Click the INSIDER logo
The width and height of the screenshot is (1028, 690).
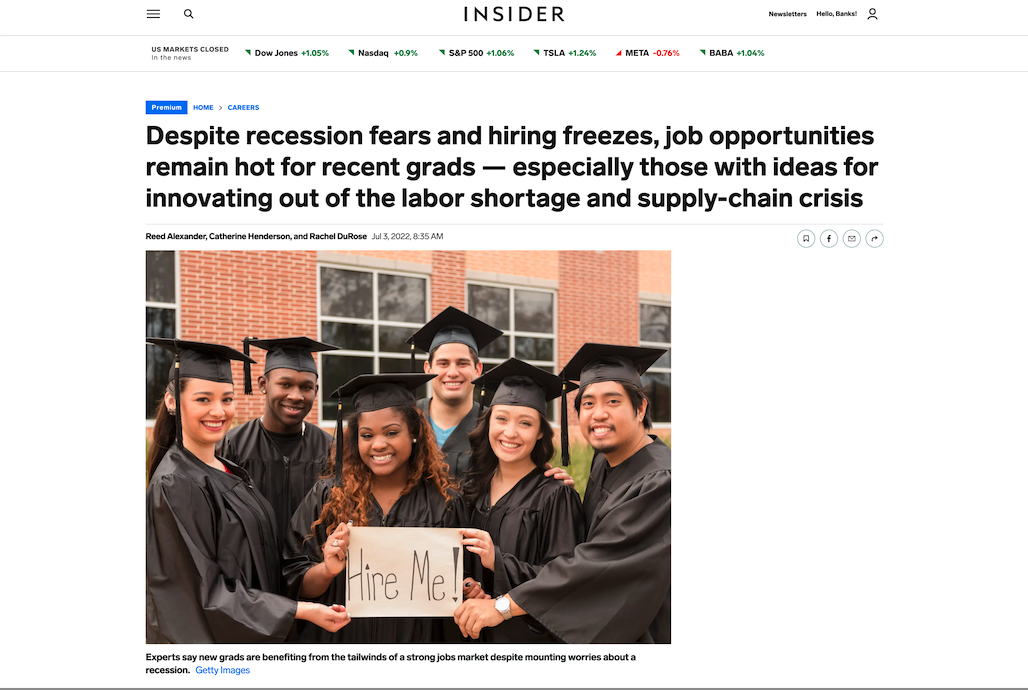click(514, 14)
